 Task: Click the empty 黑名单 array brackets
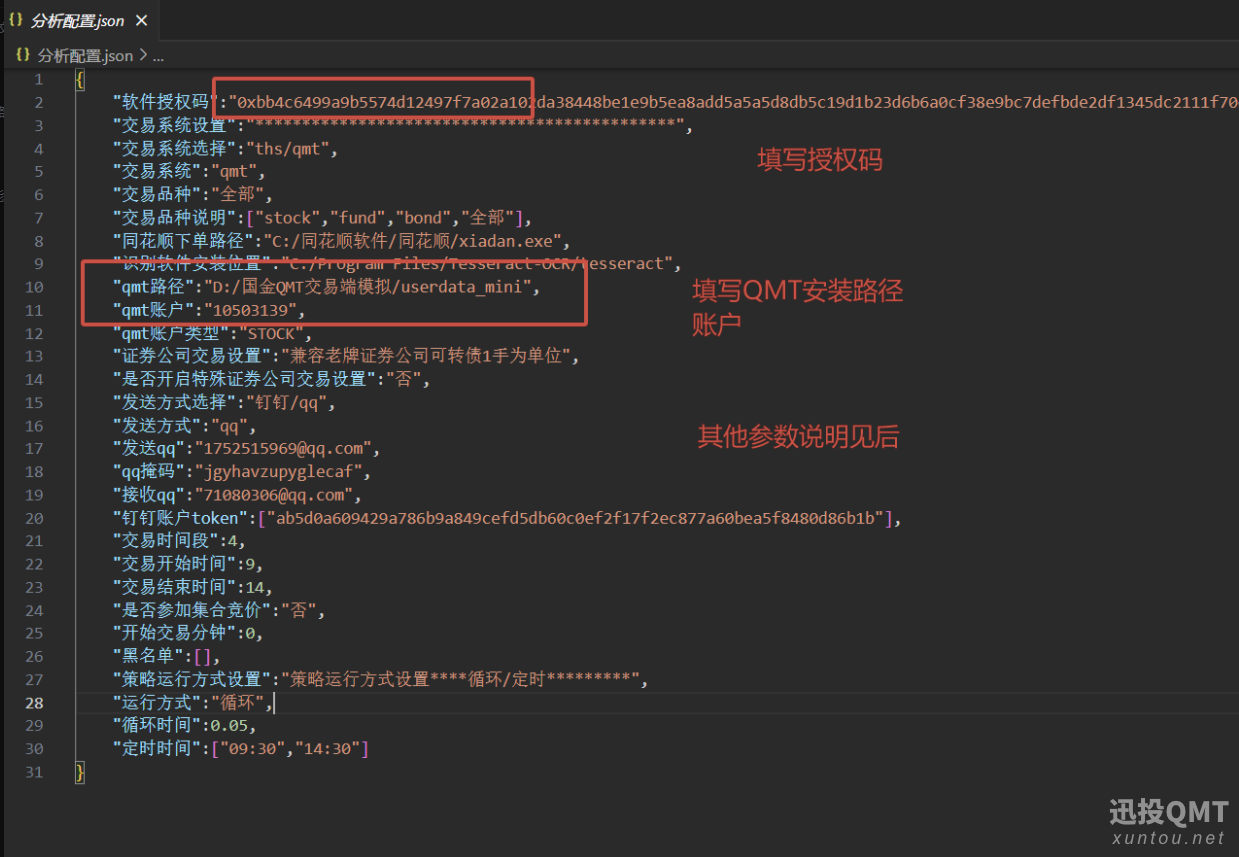pyautogui.click(x=204, y=657)
